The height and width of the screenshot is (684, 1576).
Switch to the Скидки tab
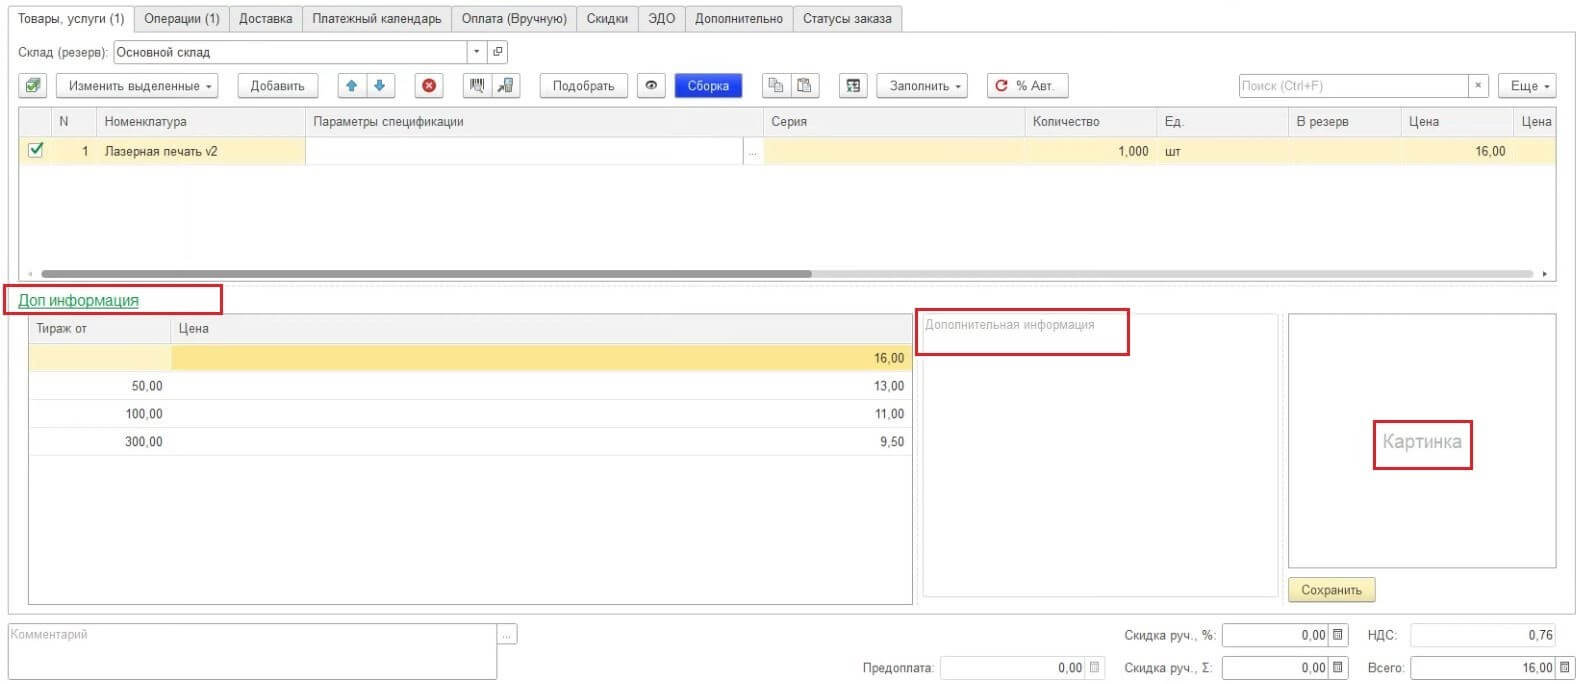pyautogui.click(x=607, y=19)
